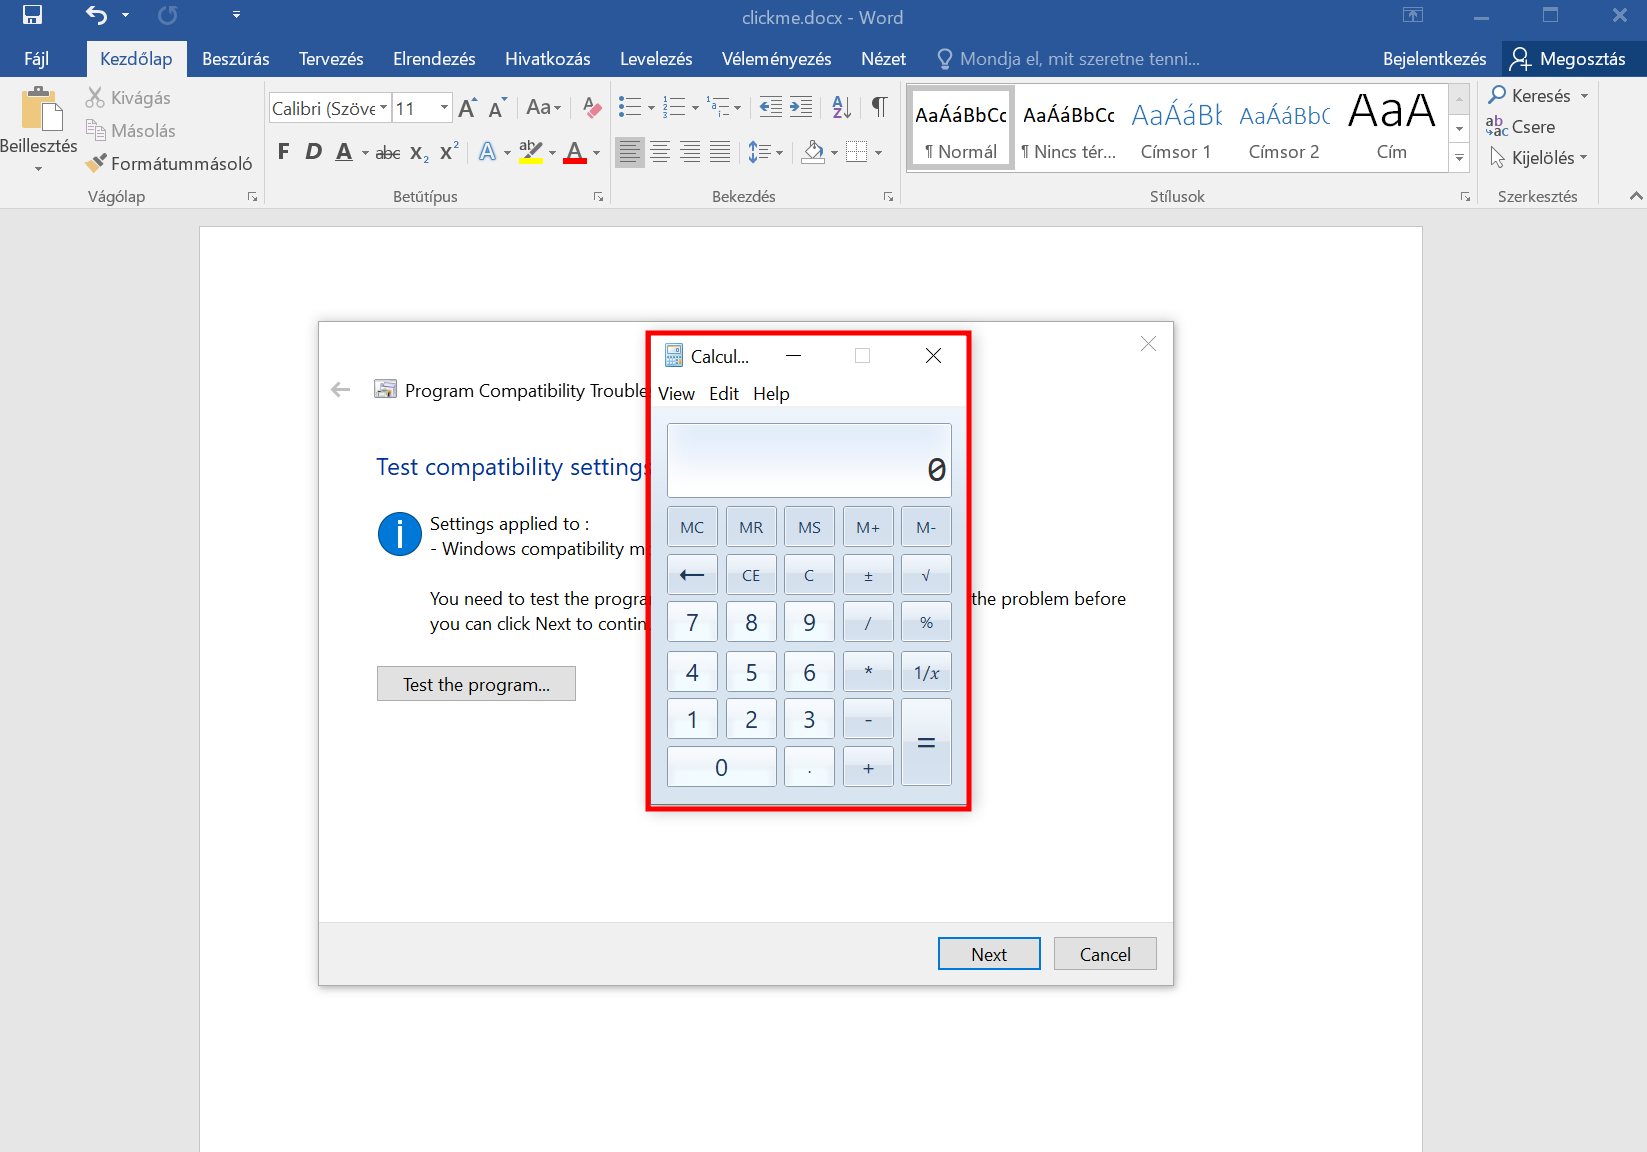Click the Undo arrow icon

click(96, 15)
